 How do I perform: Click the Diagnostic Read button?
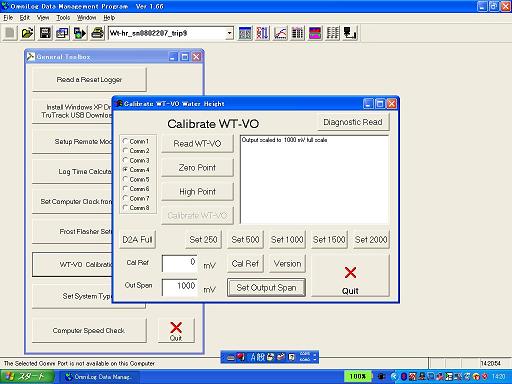pos(353,122)
